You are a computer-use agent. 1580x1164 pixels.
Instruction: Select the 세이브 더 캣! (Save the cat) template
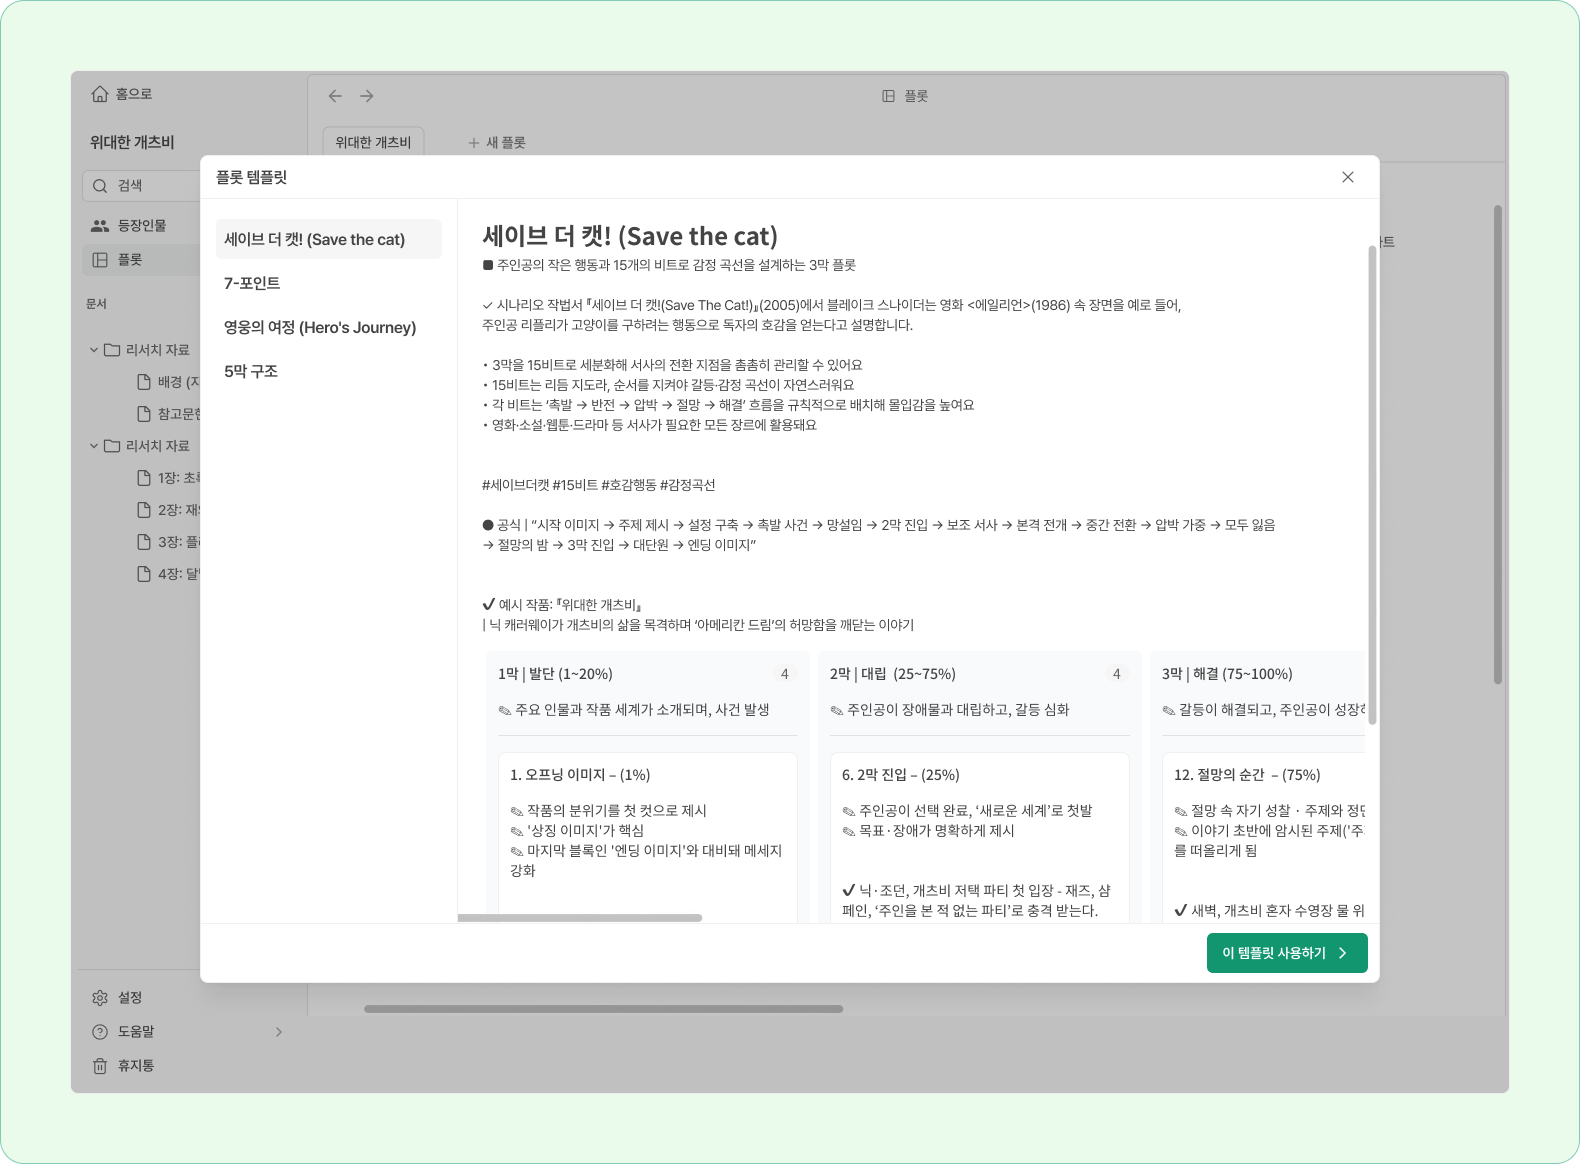pyautogui.click(x=328, y=239)
